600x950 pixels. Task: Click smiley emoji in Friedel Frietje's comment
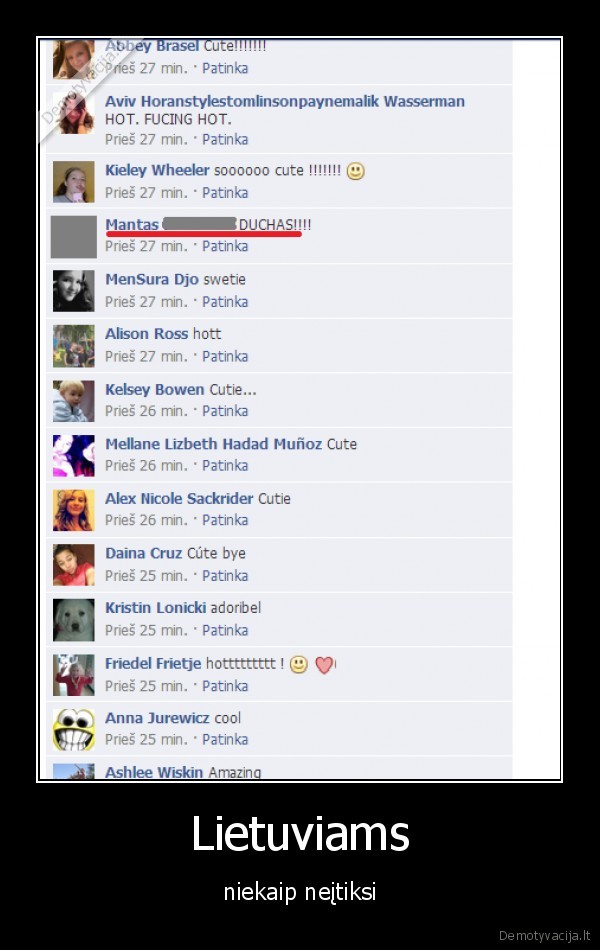point(298,665)
